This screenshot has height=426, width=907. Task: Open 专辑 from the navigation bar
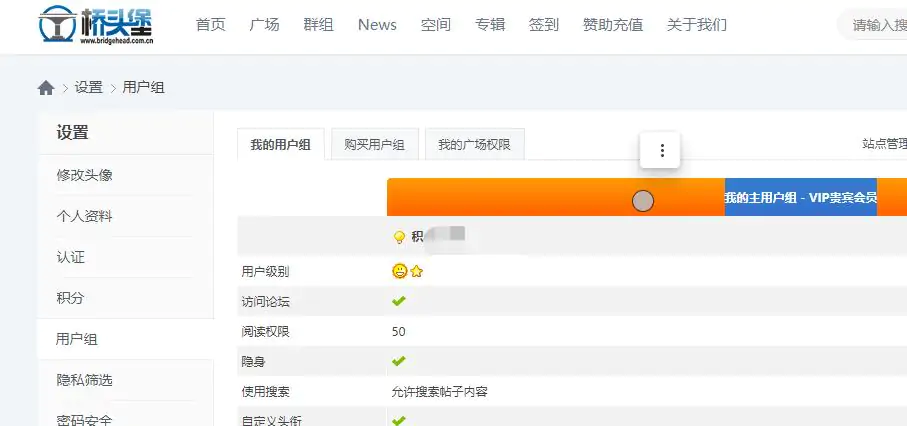click(x=490, y=25)
